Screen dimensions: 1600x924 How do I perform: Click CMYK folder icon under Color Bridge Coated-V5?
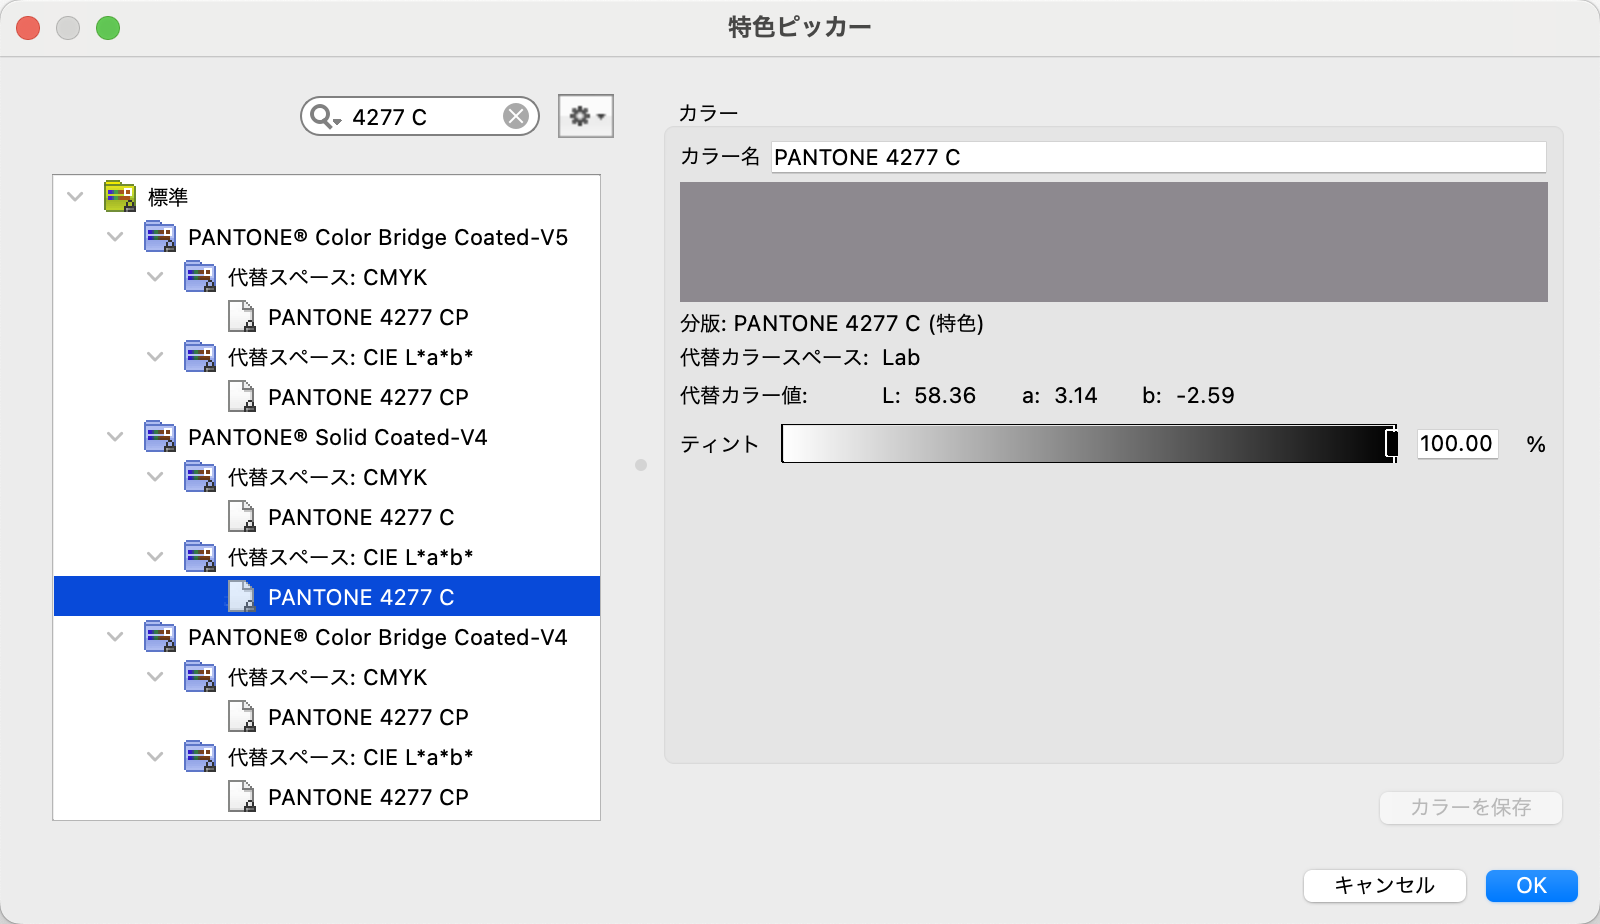[x=200, y=276]
